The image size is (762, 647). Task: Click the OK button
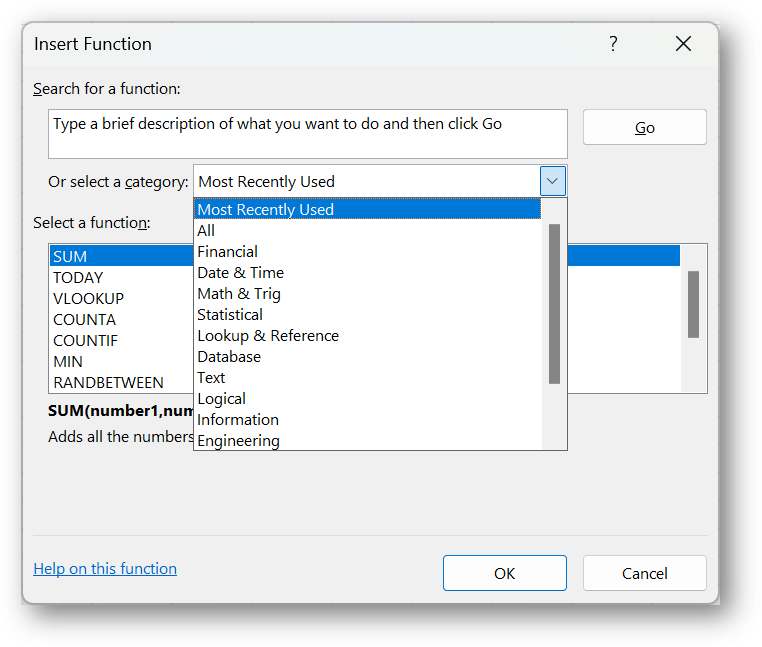tap(504, 573)
